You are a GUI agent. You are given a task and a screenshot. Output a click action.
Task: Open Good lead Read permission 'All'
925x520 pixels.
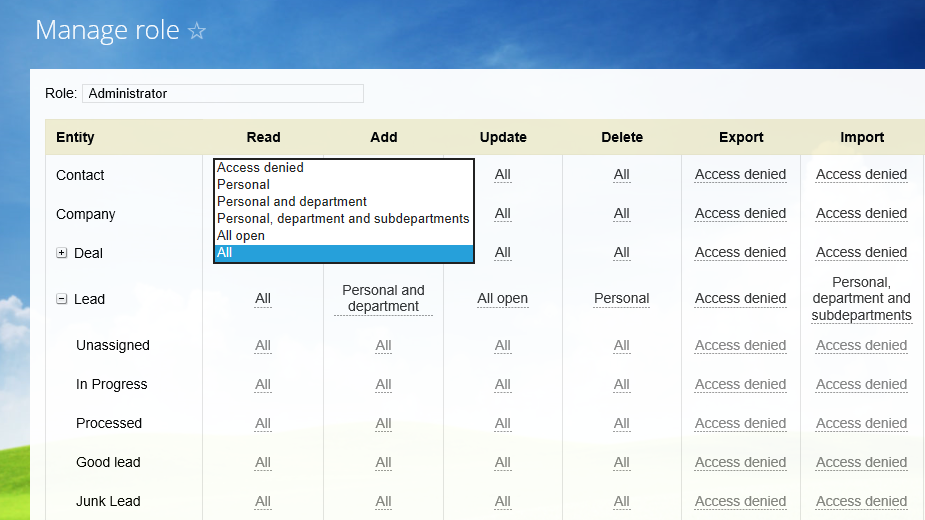tap(263, 462)
